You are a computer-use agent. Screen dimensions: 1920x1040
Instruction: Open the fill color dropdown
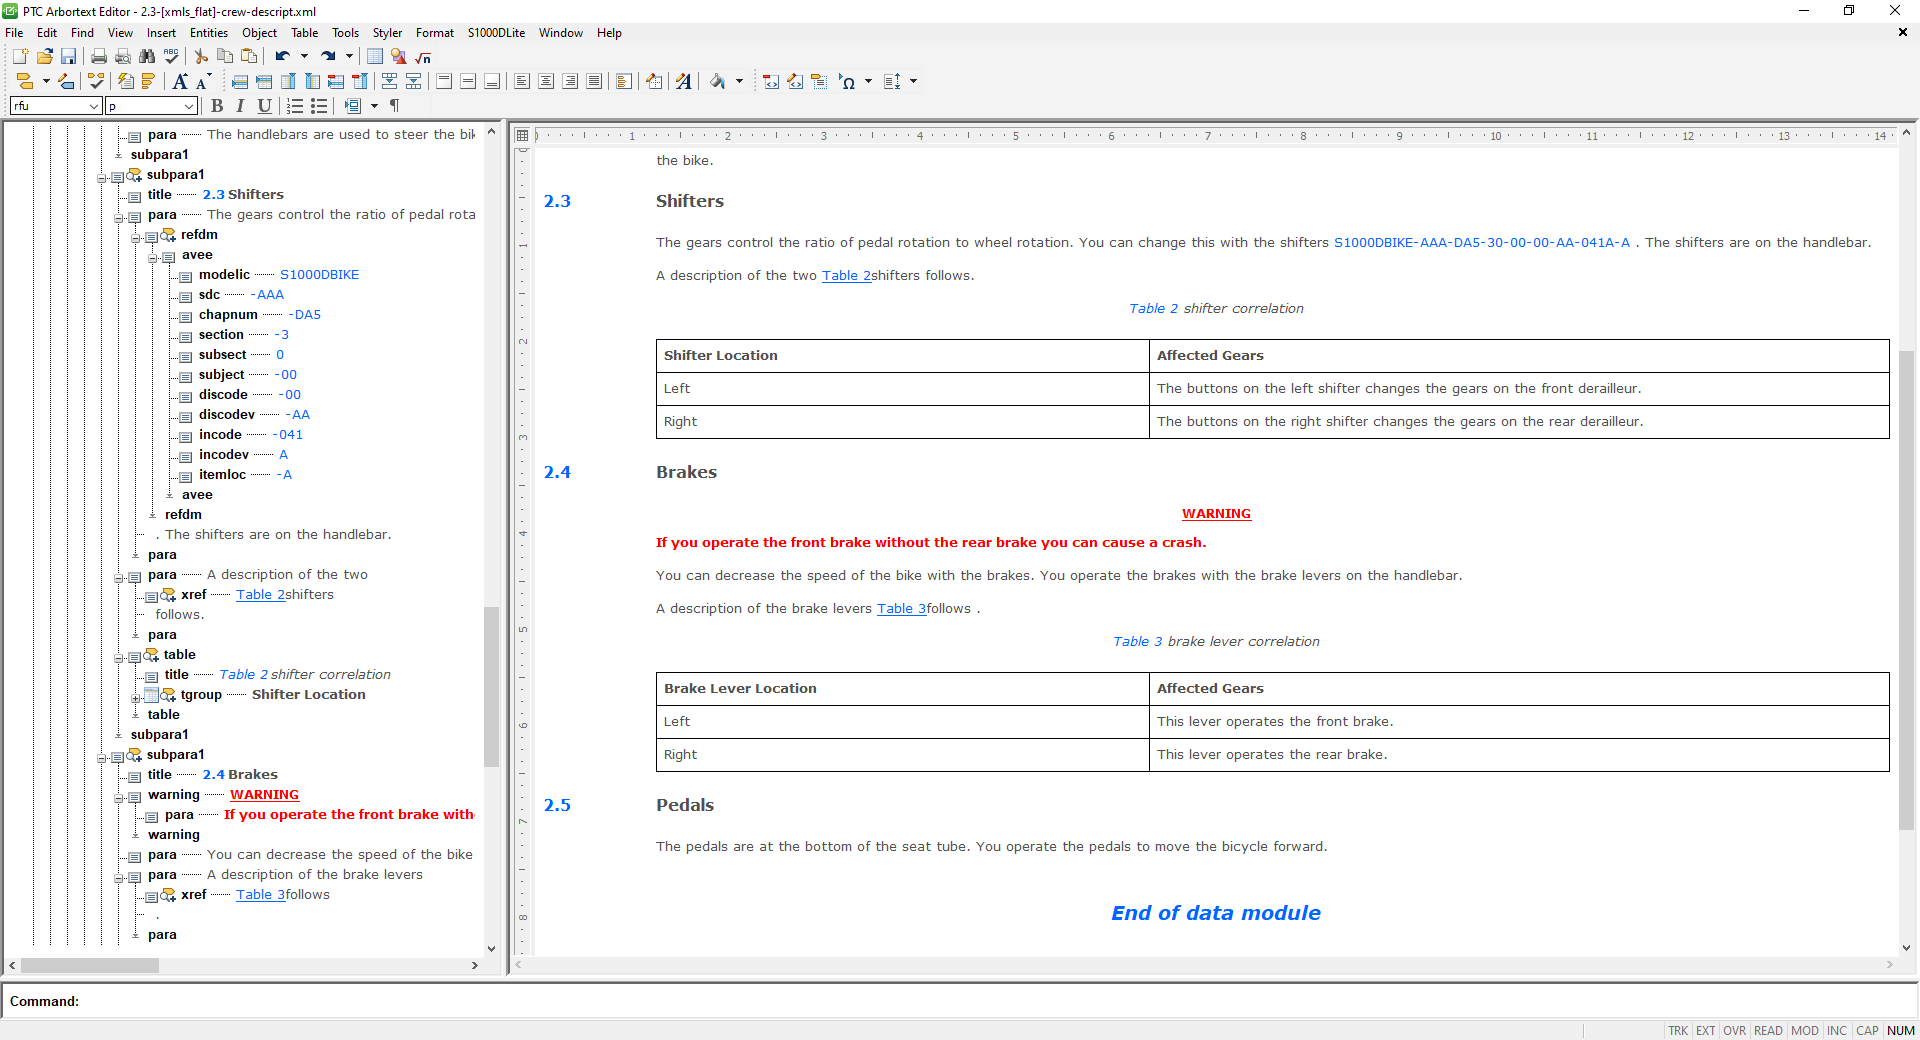[x=740, y=82]
